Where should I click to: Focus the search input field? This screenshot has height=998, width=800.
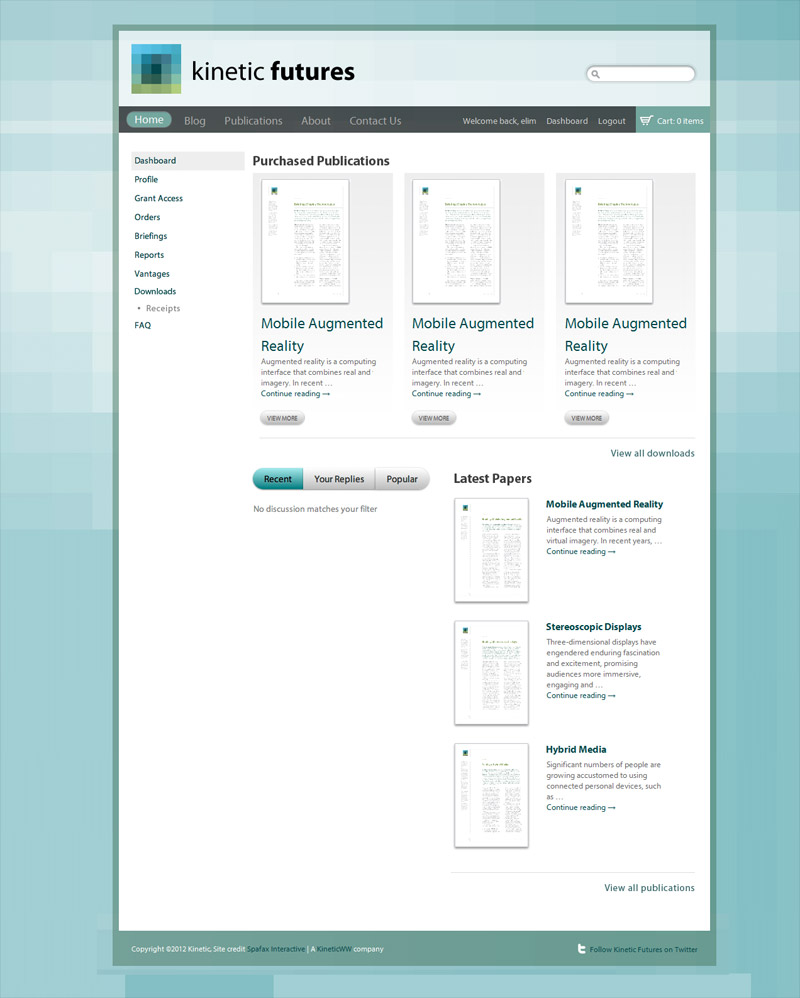tap(645, 74)
